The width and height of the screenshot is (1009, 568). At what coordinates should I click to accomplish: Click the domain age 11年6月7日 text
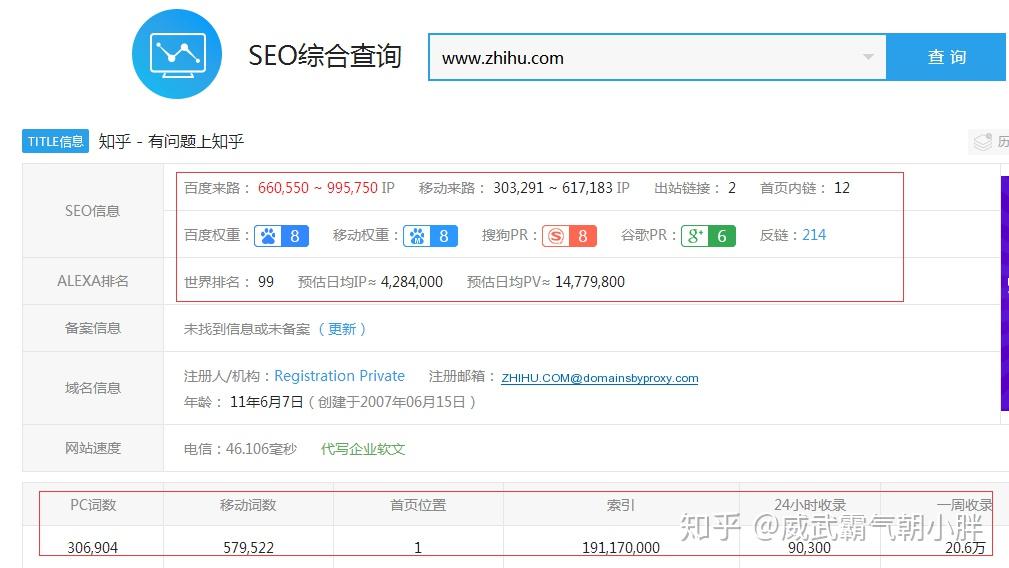(x=266, y=402)
